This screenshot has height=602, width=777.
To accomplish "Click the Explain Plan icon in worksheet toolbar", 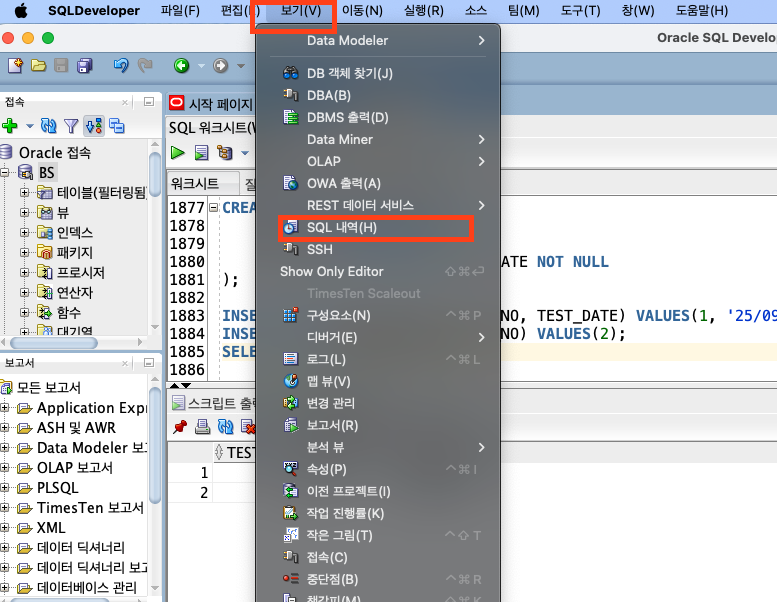I will 224,153.
